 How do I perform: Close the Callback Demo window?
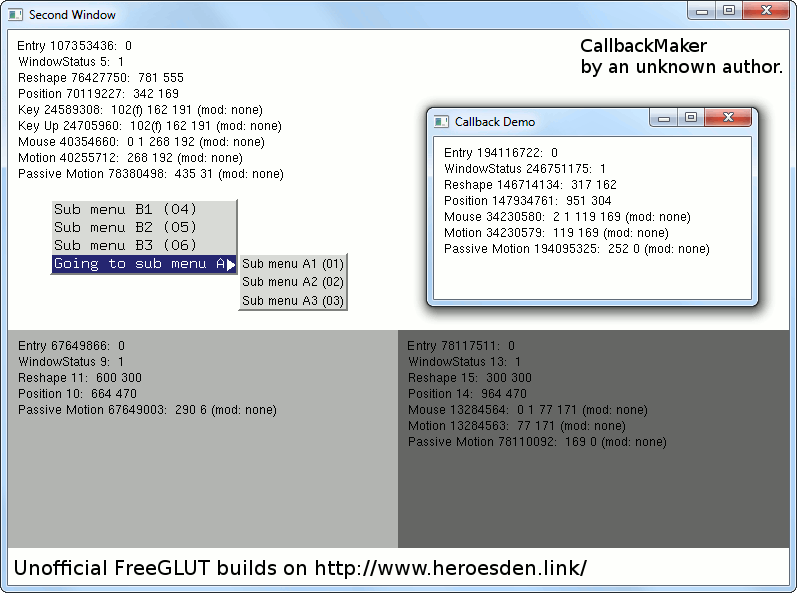tap(727, 118)
